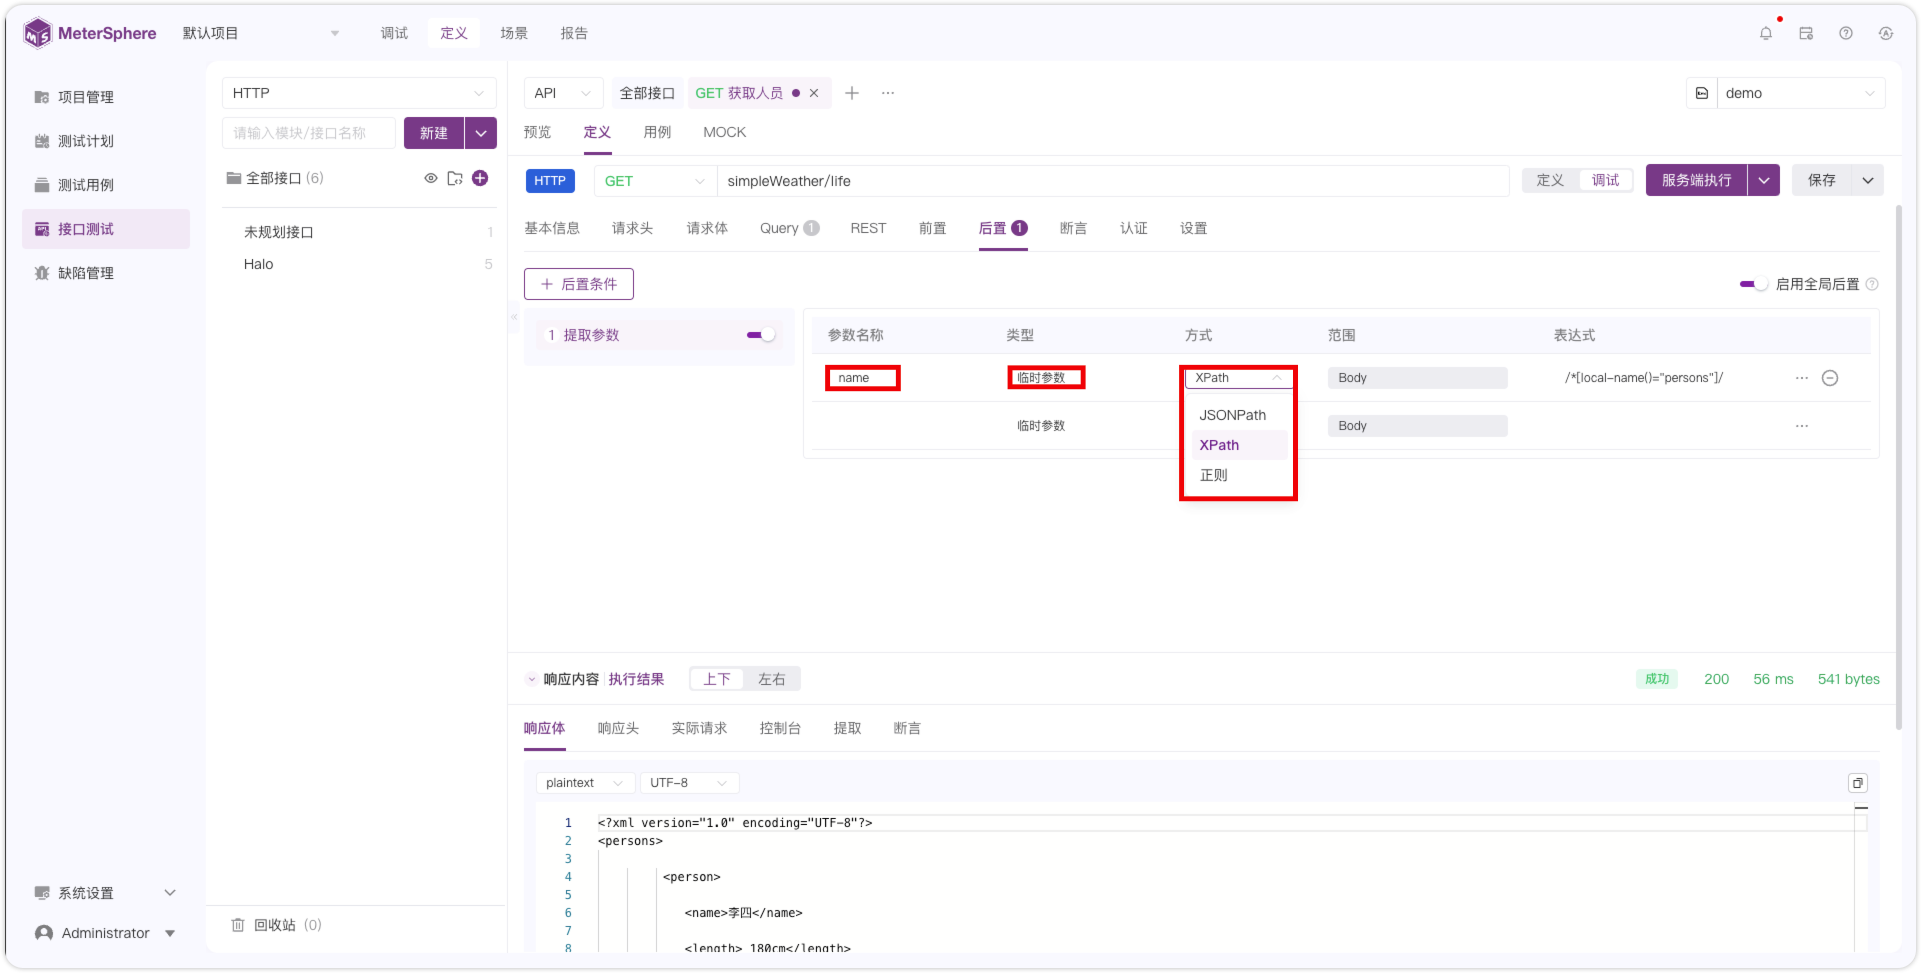The height and width of the screenshot is (973, 1921).
Task: Open the 默认项目 project dropdown
Action: coord(261,33)
